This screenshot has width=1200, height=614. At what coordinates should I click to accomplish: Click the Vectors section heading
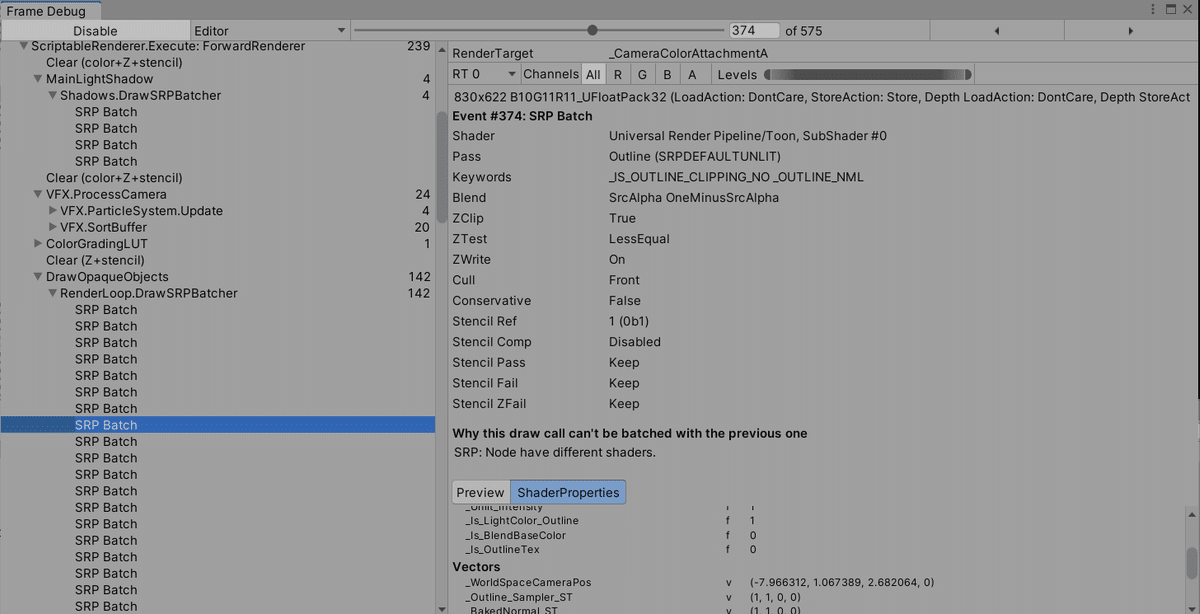pyautogui.click(x=477, y=567)
